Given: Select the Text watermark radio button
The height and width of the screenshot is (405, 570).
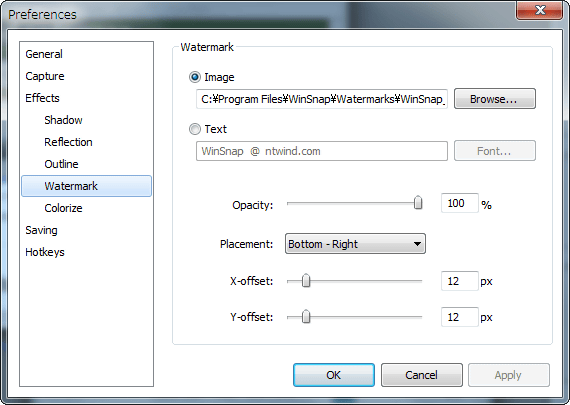Looking at the screenshot, I should click(195, 129).
